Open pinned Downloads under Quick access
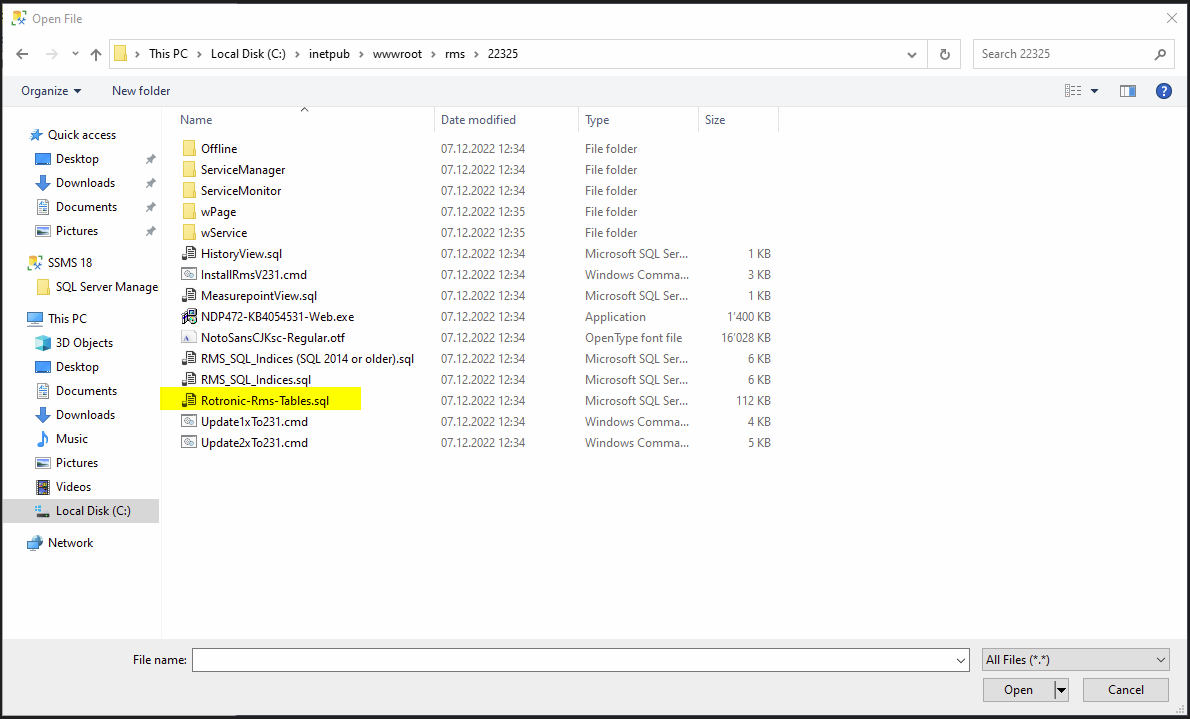 (85, 183)
